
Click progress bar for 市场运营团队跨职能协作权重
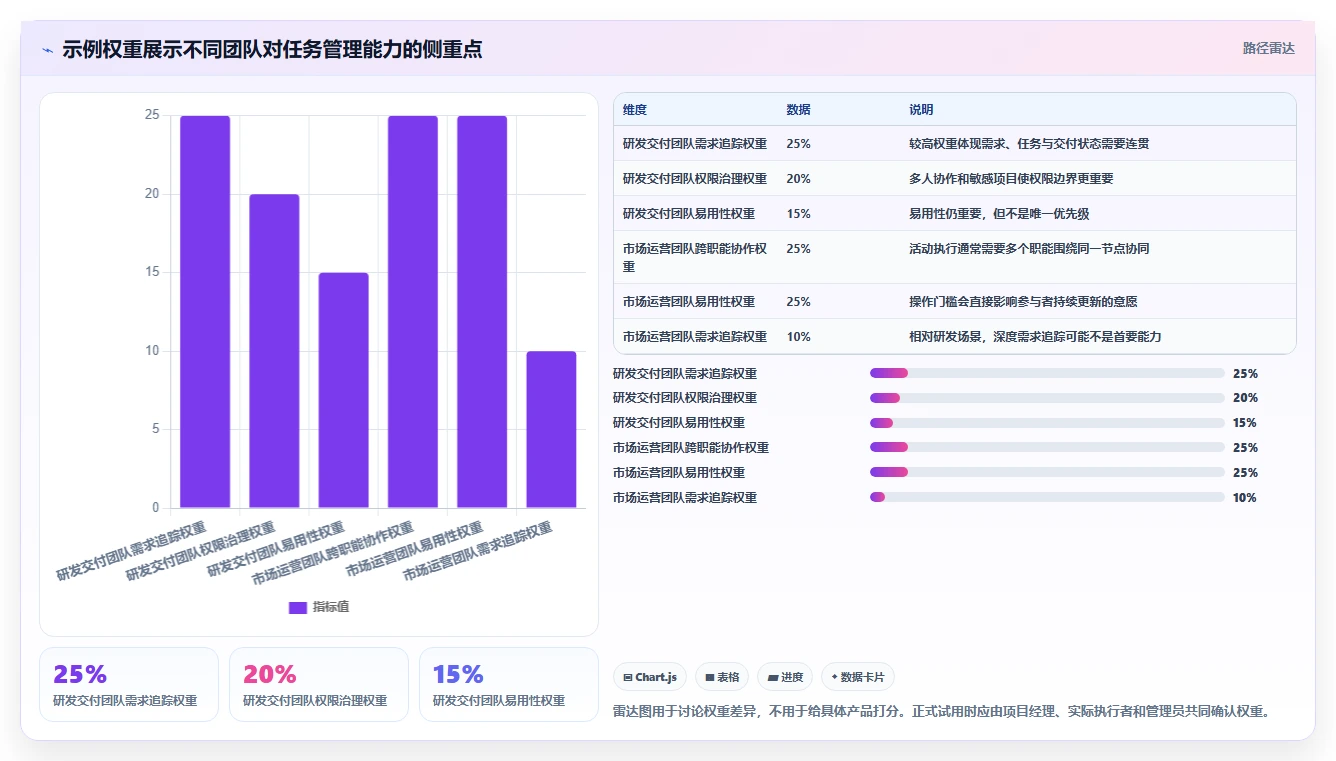[x=1047, y=447]
